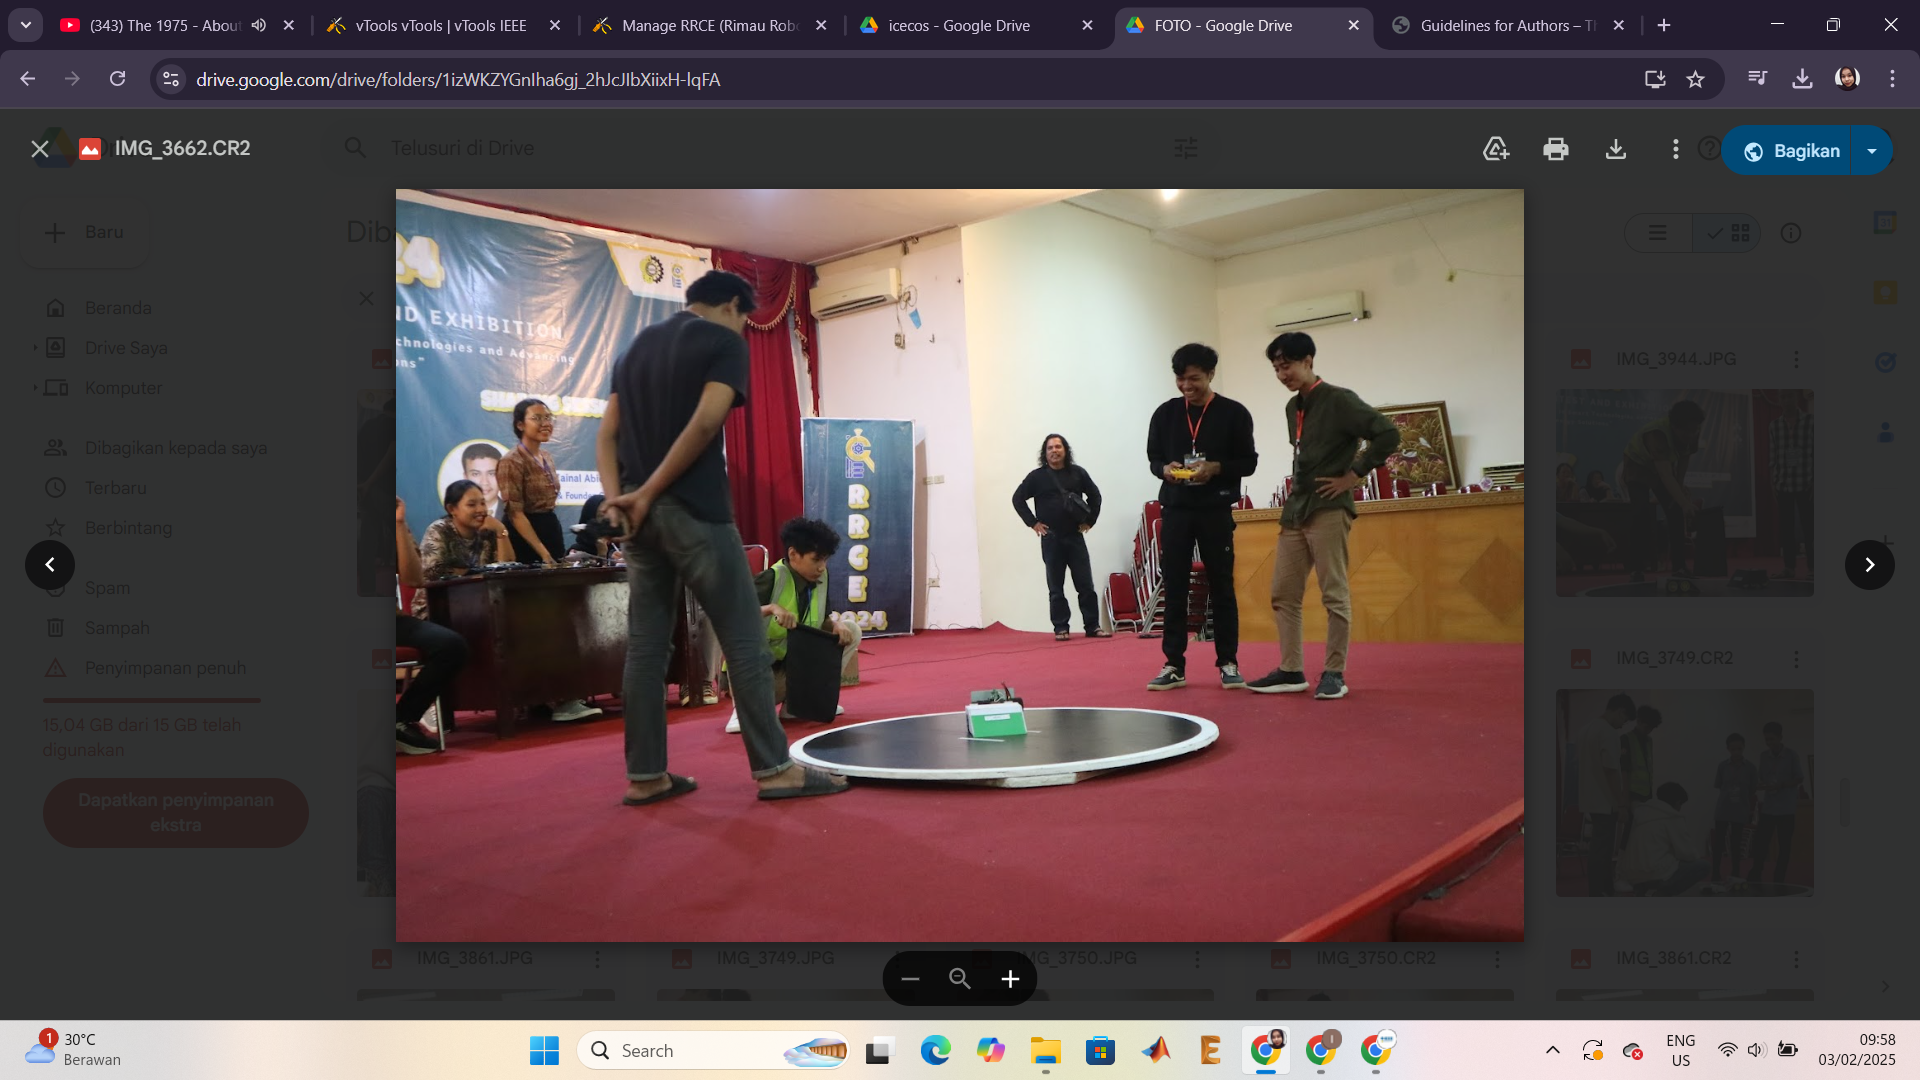
Task: Zoom in on the previewed photo
Action: pos(1010,979)
